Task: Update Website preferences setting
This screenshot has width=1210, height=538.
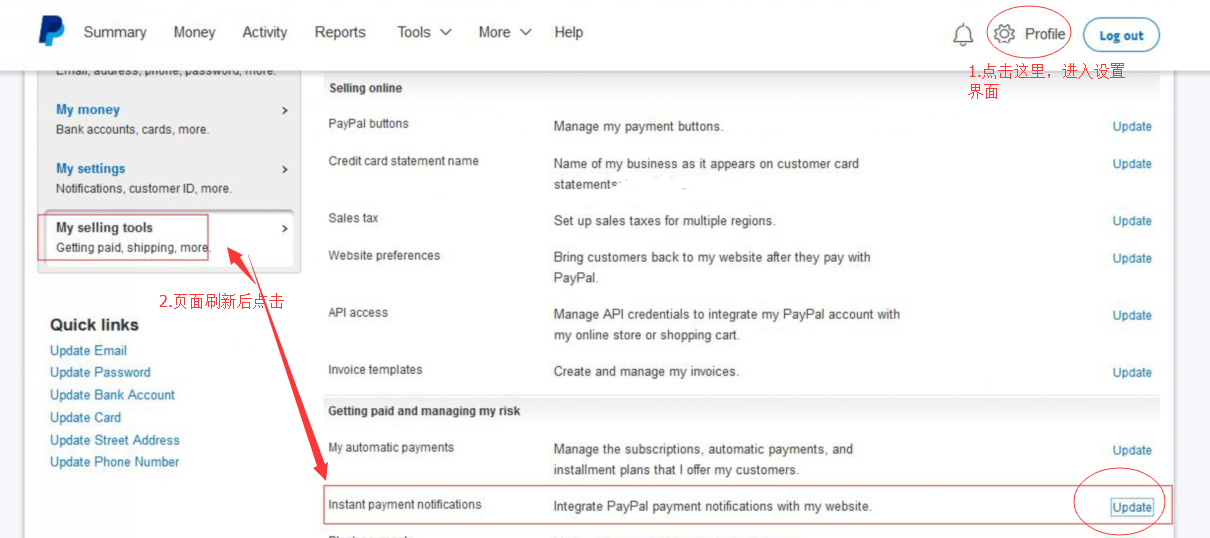Action: (1132, 258)
